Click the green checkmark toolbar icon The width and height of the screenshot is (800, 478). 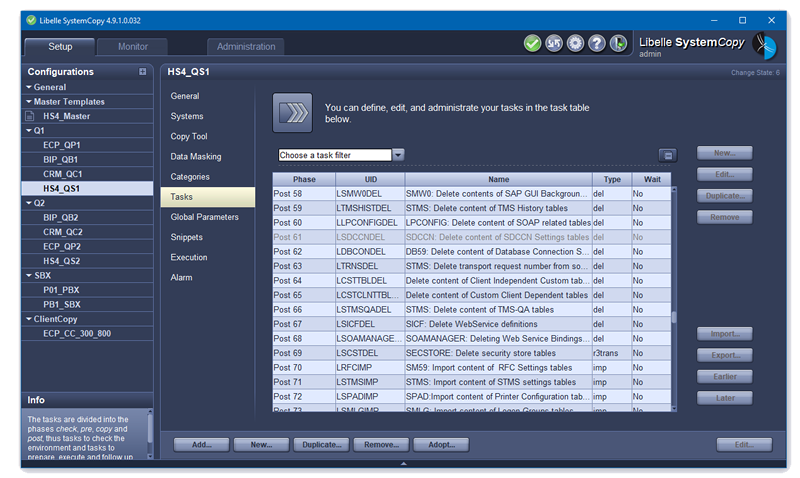pos(532,43)
